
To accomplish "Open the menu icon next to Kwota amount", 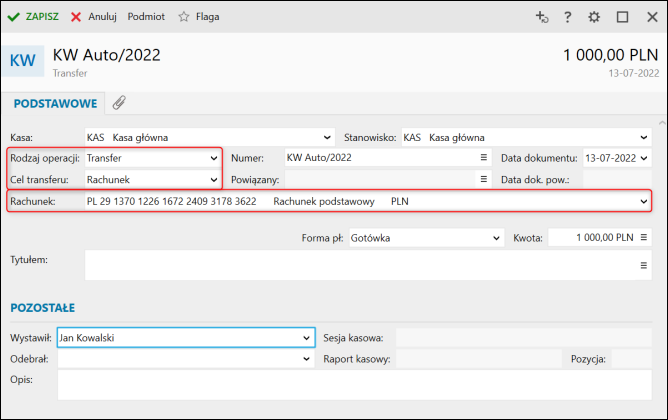I will coord(645,238).
